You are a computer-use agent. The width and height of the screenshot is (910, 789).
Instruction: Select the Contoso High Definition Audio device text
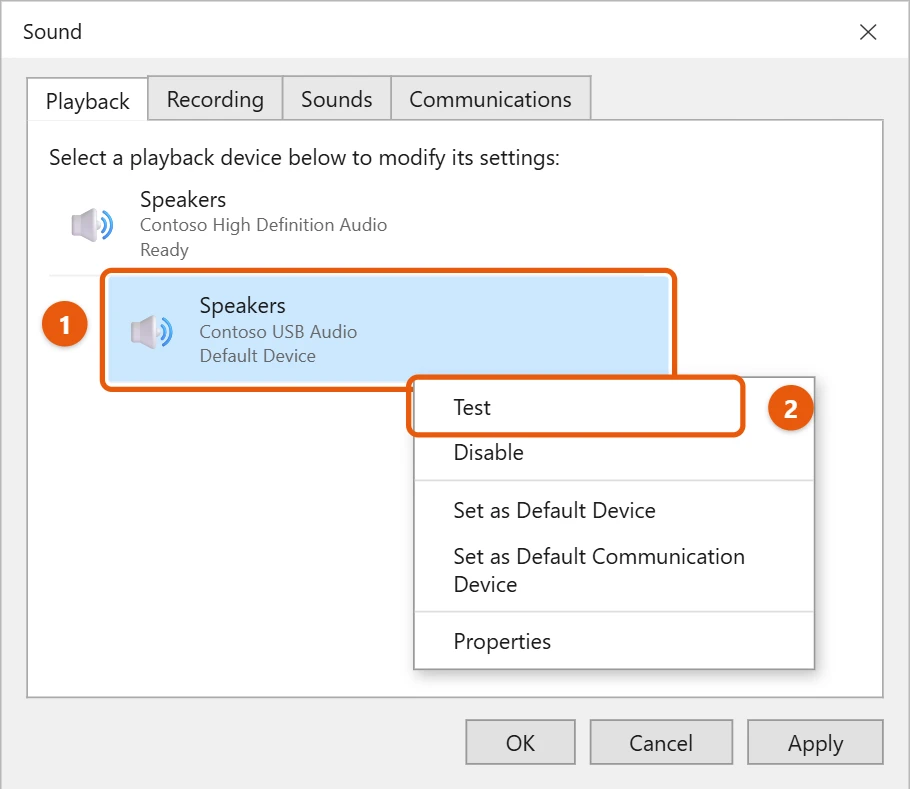click(x=263, y=225)
